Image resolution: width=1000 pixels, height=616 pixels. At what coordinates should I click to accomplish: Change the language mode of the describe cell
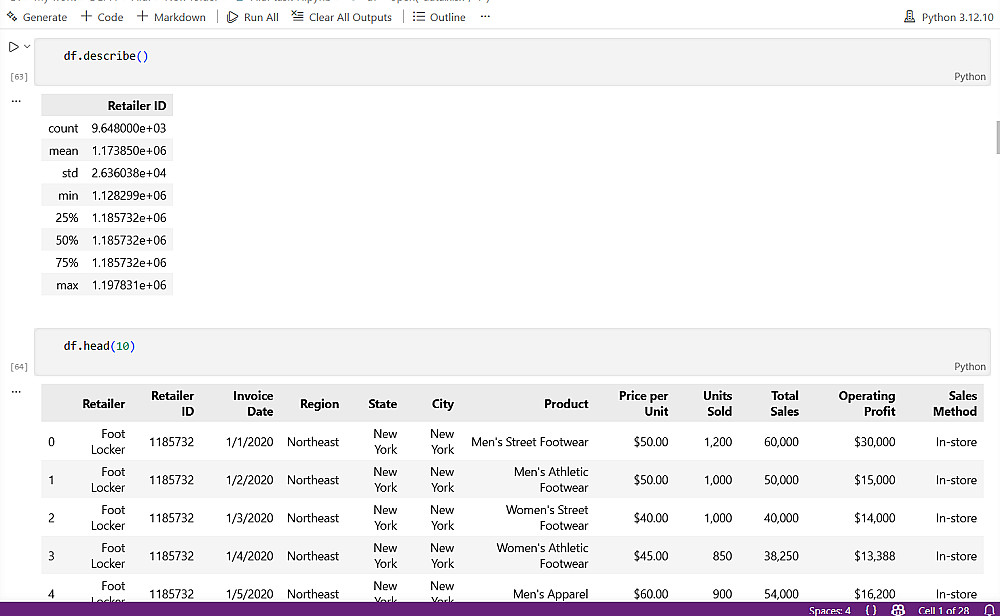tap(969, 77)
